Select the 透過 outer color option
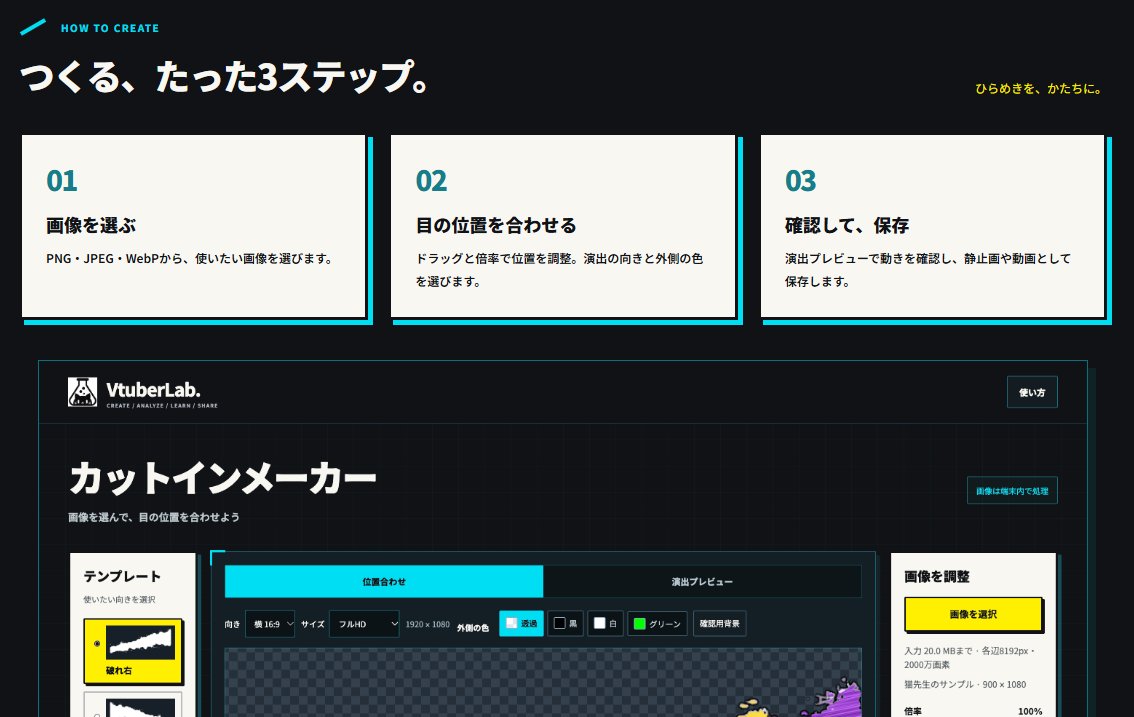Image resolution: width=1134 pixels, height=717 pixels. pyautogui.click(x=521, y=623)
